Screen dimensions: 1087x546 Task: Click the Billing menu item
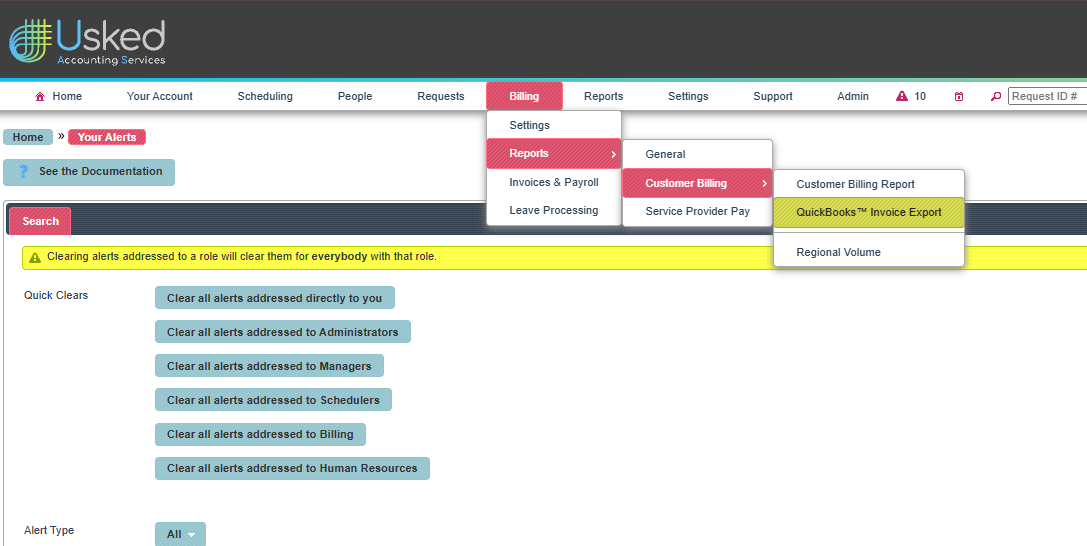524,96
